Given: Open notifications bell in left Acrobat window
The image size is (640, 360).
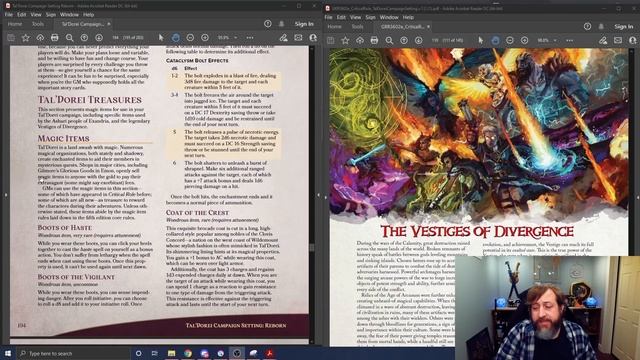Looking at the screenshot, I should coord(282,24).
